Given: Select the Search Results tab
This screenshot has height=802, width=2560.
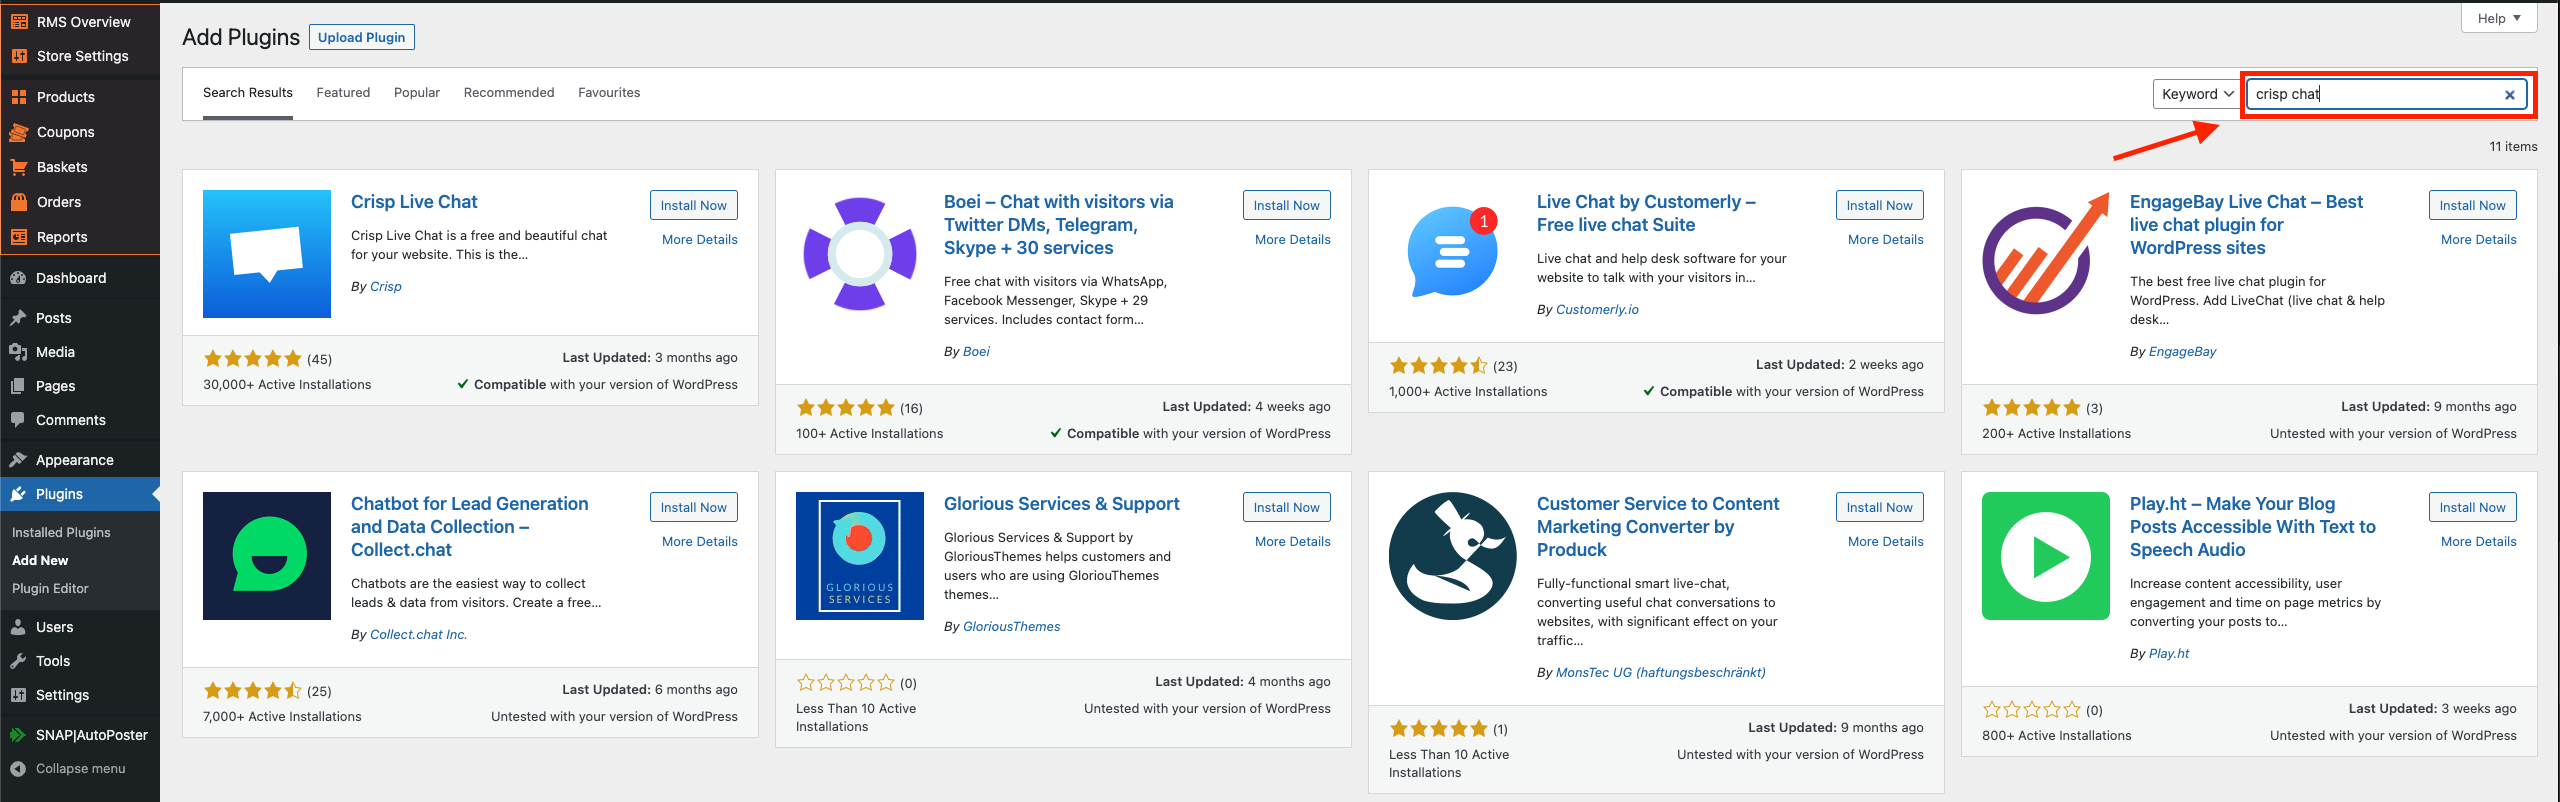Looking at the screenshot, I should tap(248, 92).
